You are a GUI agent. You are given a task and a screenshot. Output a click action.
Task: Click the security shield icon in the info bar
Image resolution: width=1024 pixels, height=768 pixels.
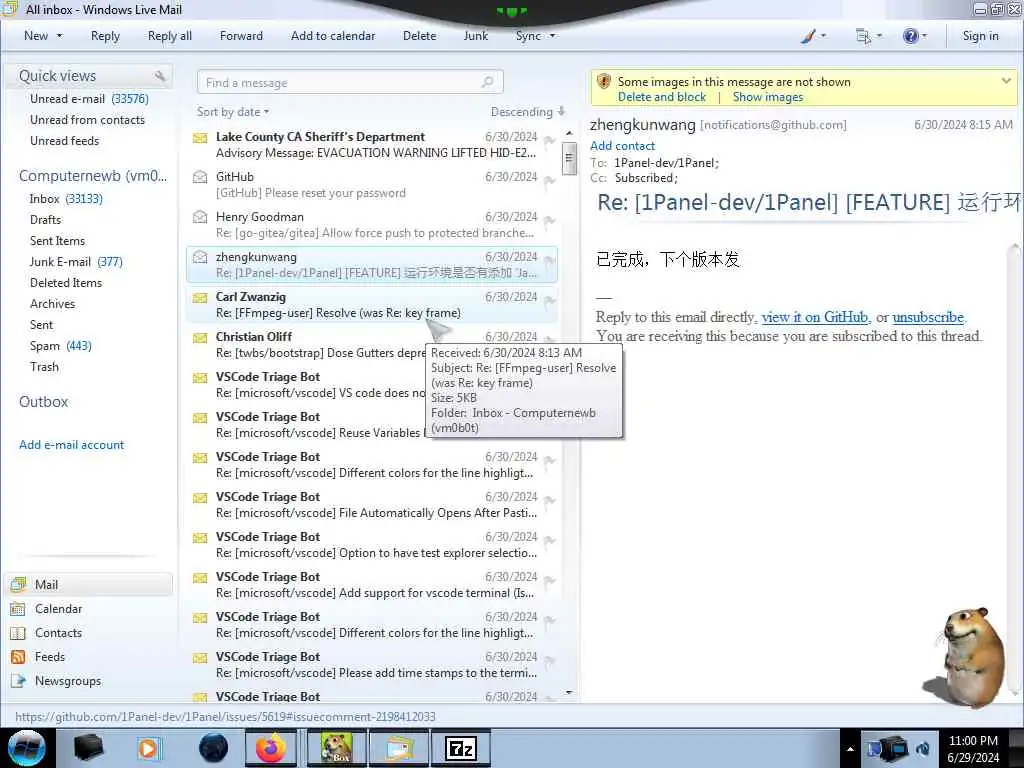coord(604,82)
